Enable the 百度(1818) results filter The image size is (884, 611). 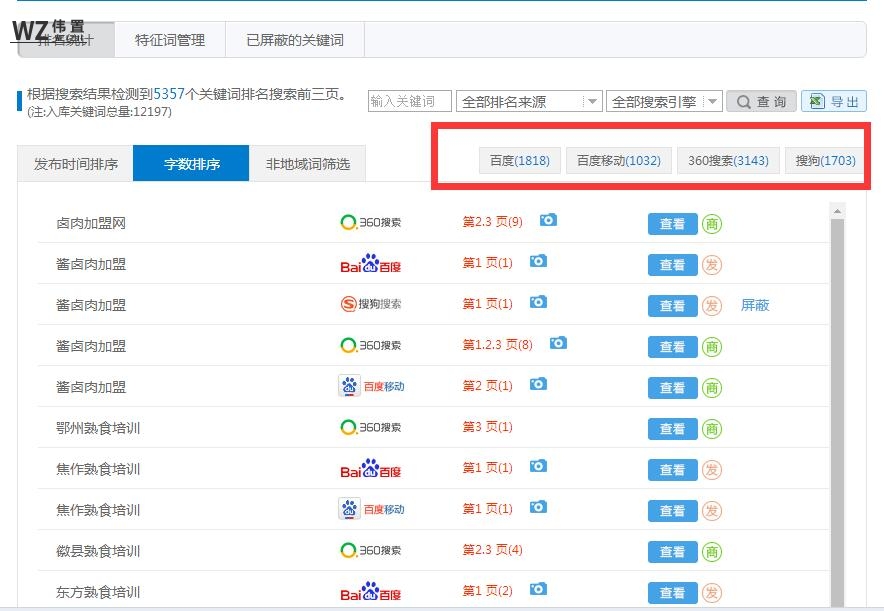(x=520, y=160)
